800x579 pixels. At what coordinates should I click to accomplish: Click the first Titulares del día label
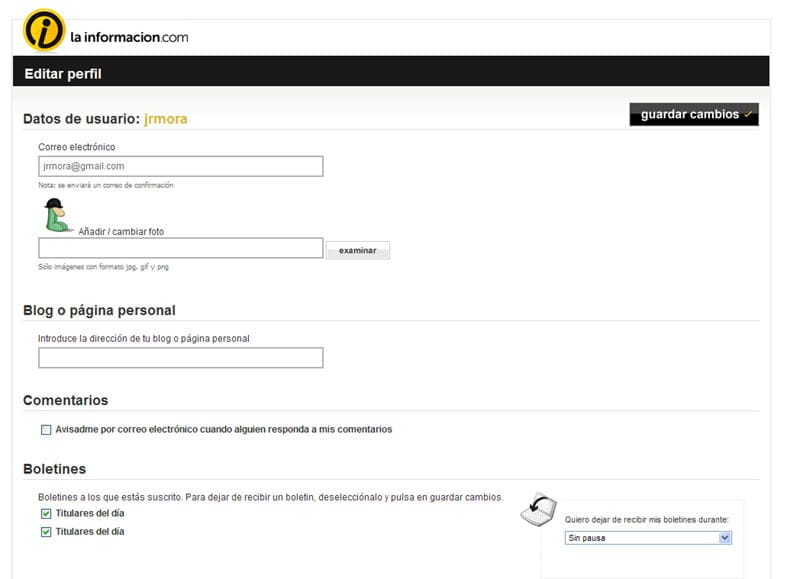tap(90, 513)
